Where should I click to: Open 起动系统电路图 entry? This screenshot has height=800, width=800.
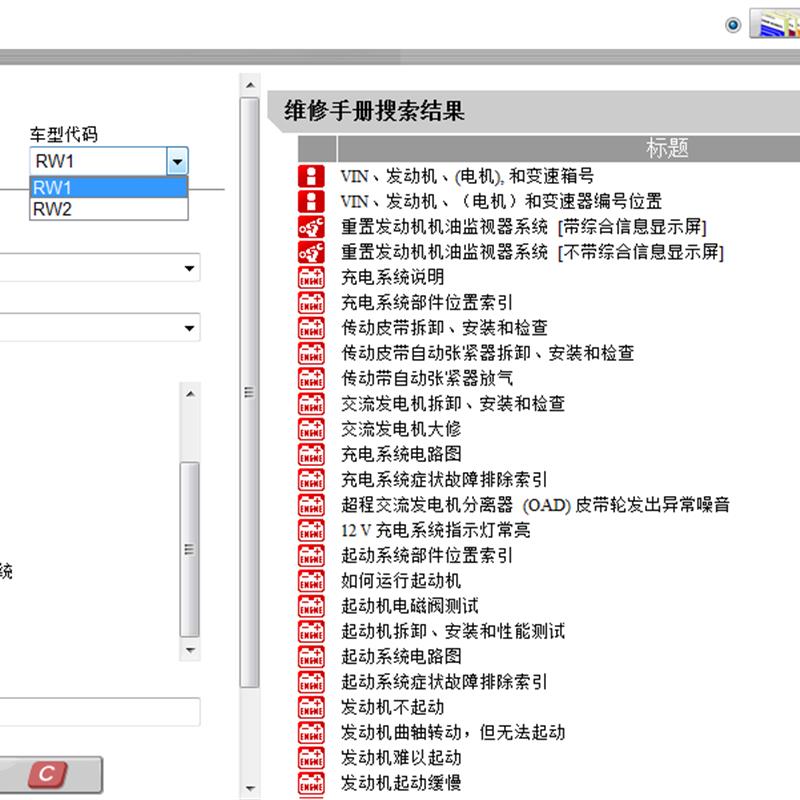click(401, 657)
